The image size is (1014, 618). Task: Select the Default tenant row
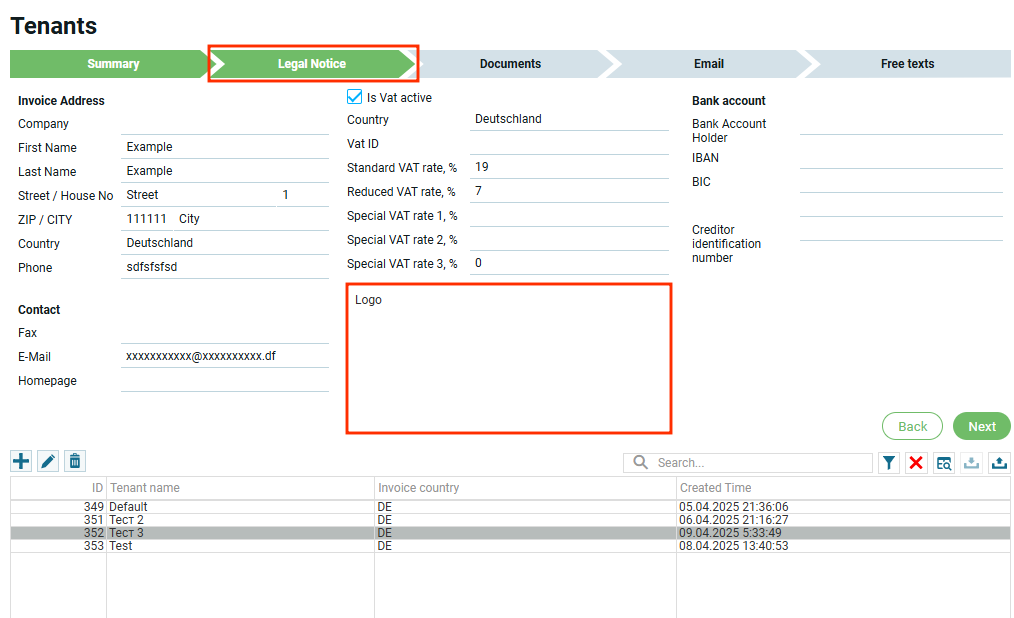coord(240,507)
